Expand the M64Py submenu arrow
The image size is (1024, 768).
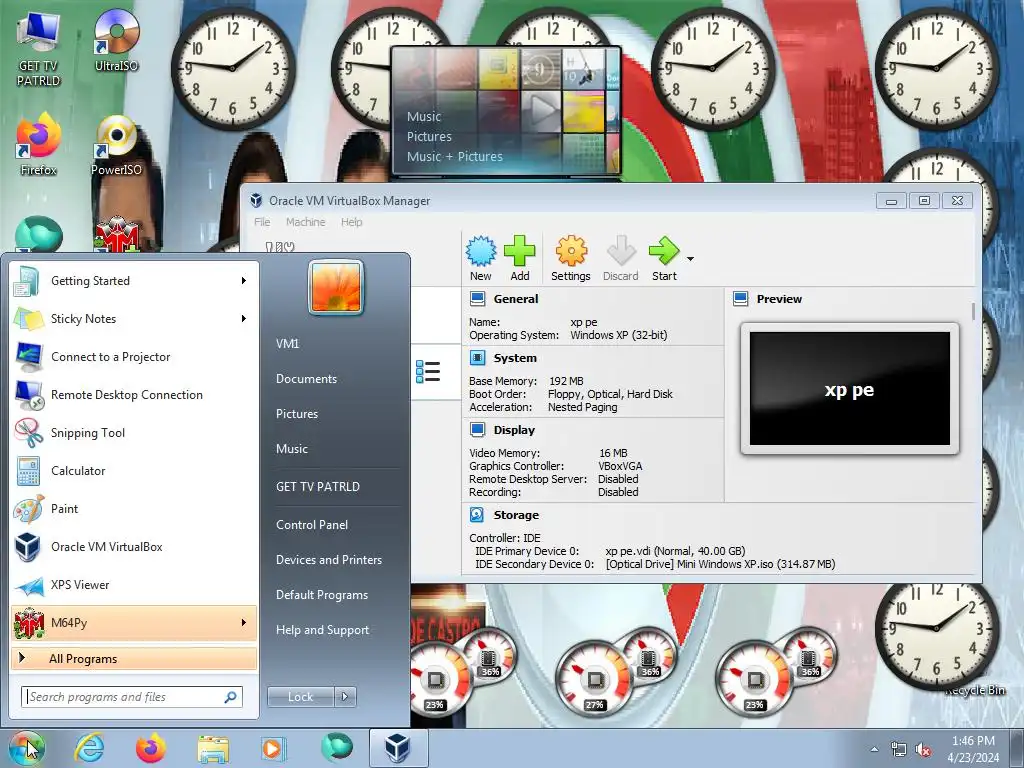pyautogui.click(x=244, y=622)
